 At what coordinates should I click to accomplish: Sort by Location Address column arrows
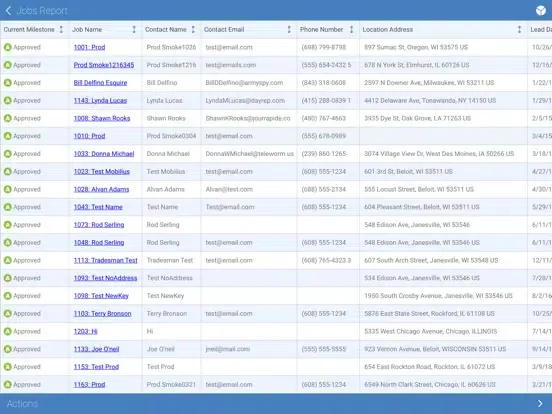point(519,30)
